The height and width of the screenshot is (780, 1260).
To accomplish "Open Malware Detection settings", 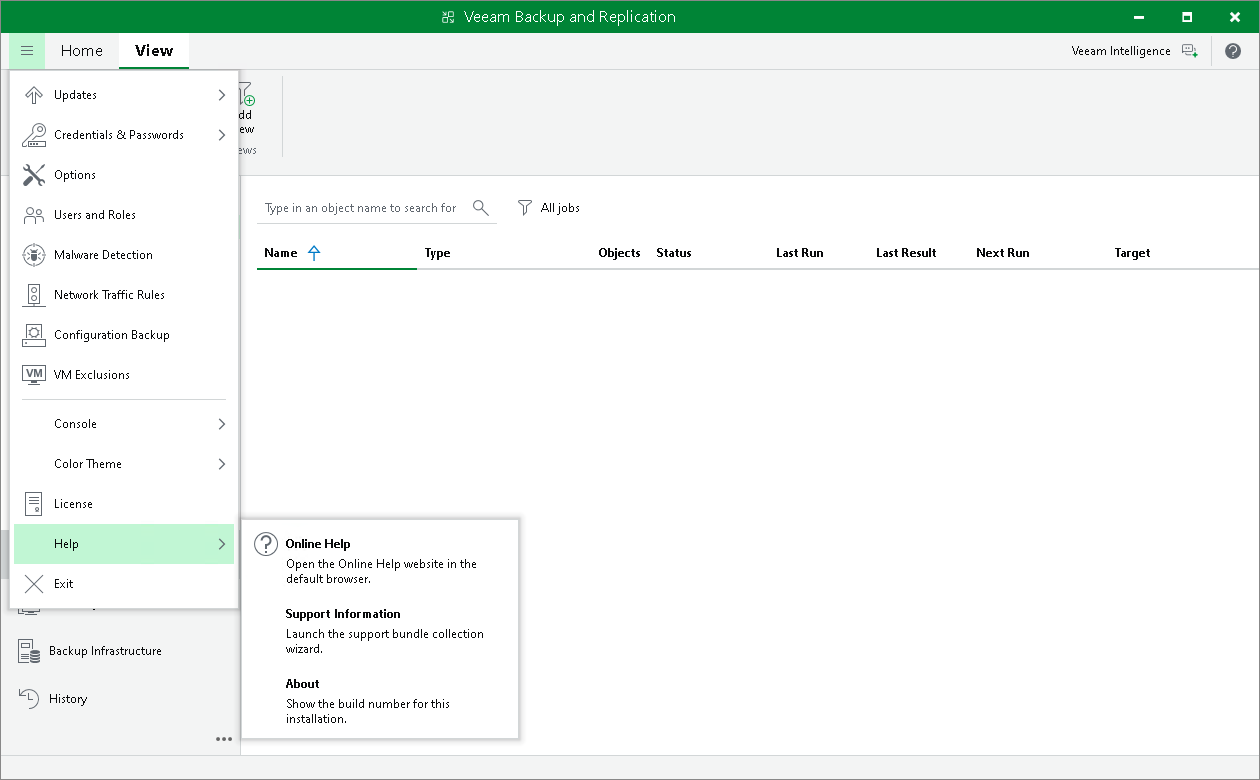I will pyautogui.click(x=124, y=255).
